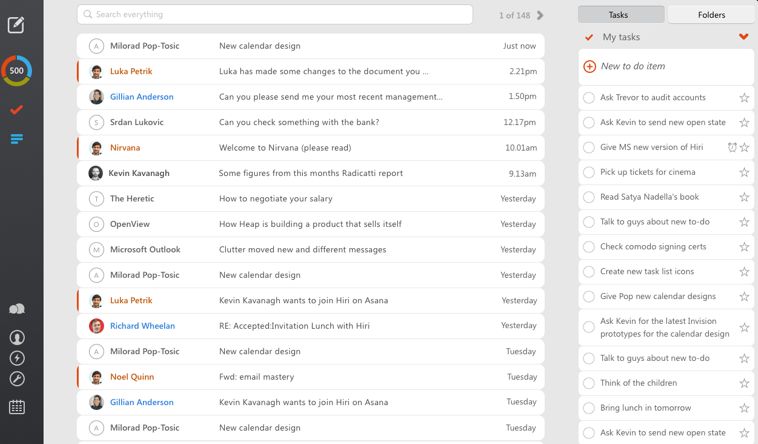Open the calendar icon in sidebar

(x=16, y=407)
